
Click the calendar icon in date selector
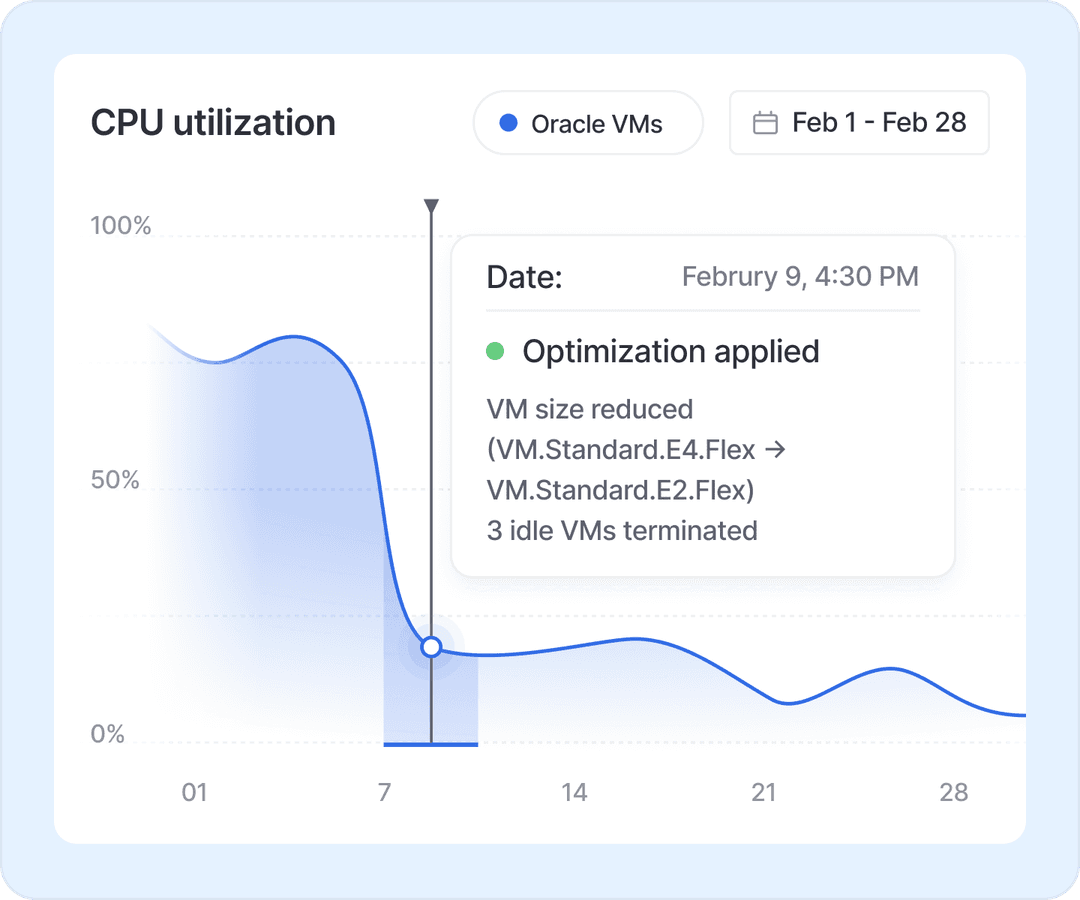(x=765, y=123)
